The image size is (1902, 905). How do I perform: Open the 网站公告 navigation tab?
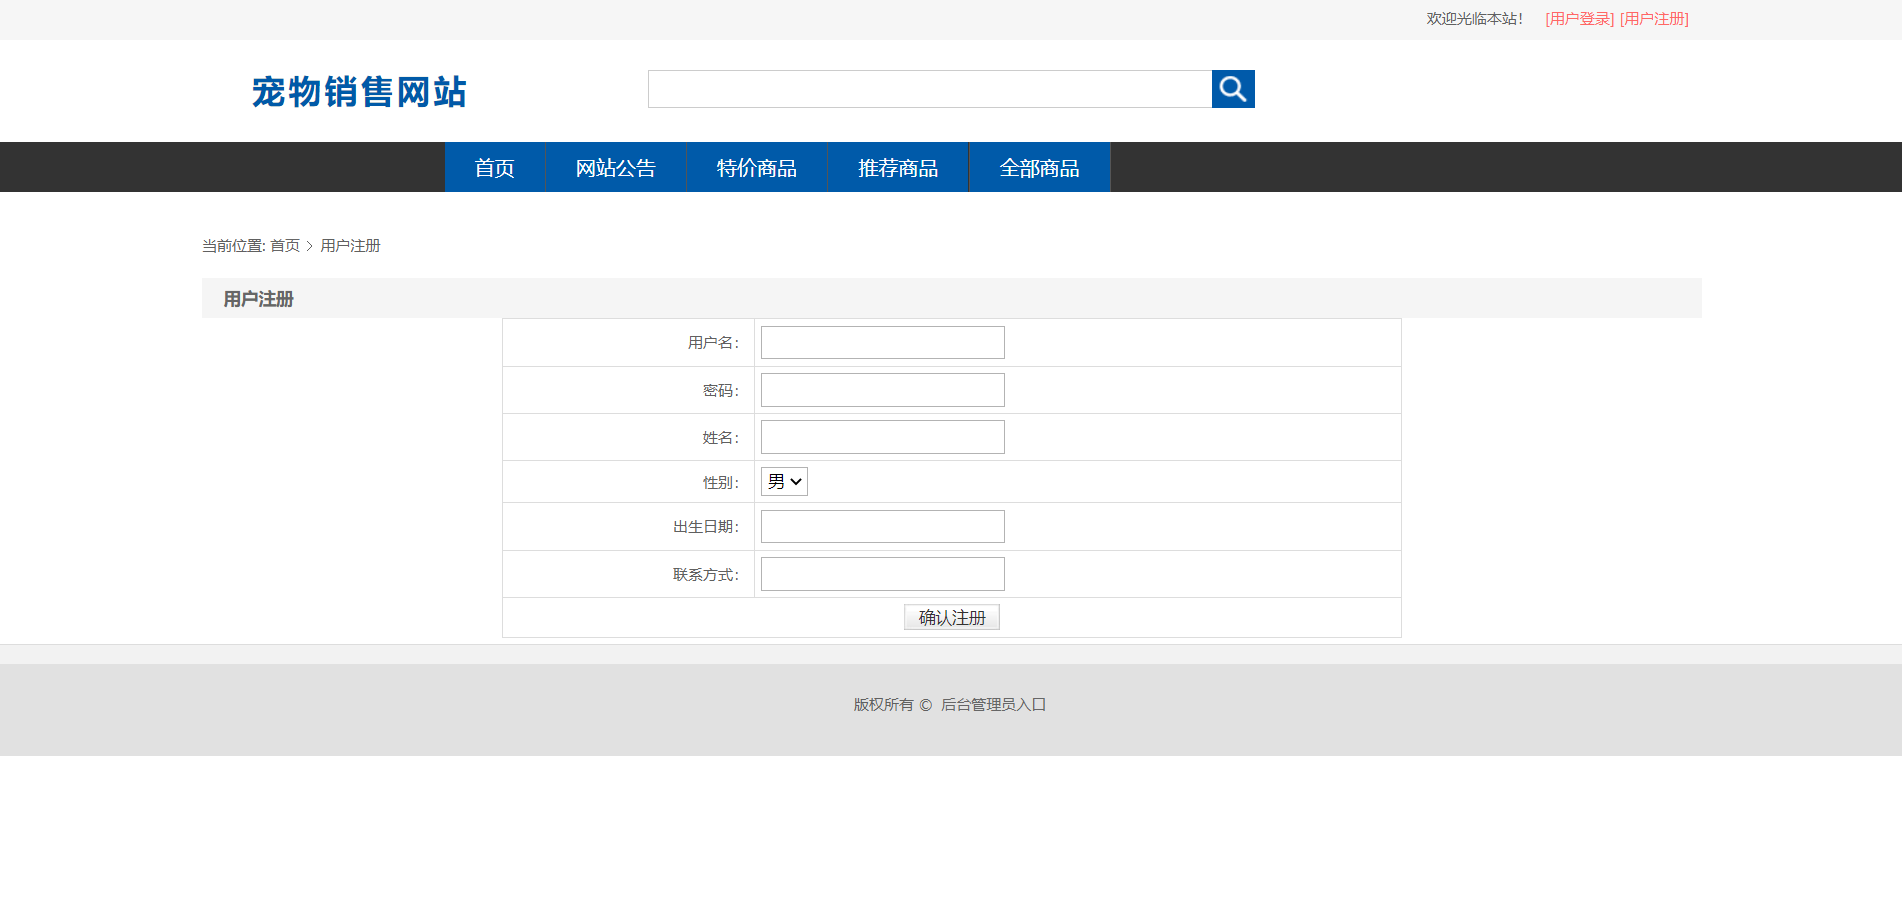click(616, 168)
